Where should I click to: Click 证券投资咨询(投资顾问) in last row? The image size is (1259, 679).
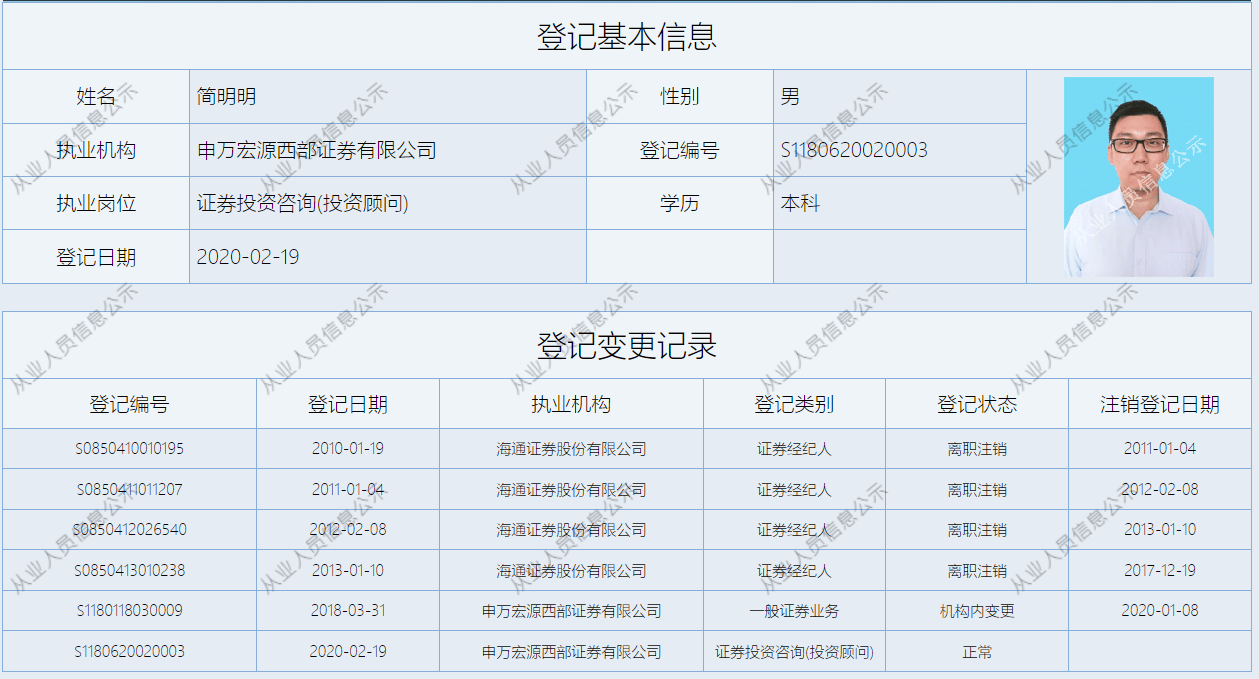click(x=796, y=651)
